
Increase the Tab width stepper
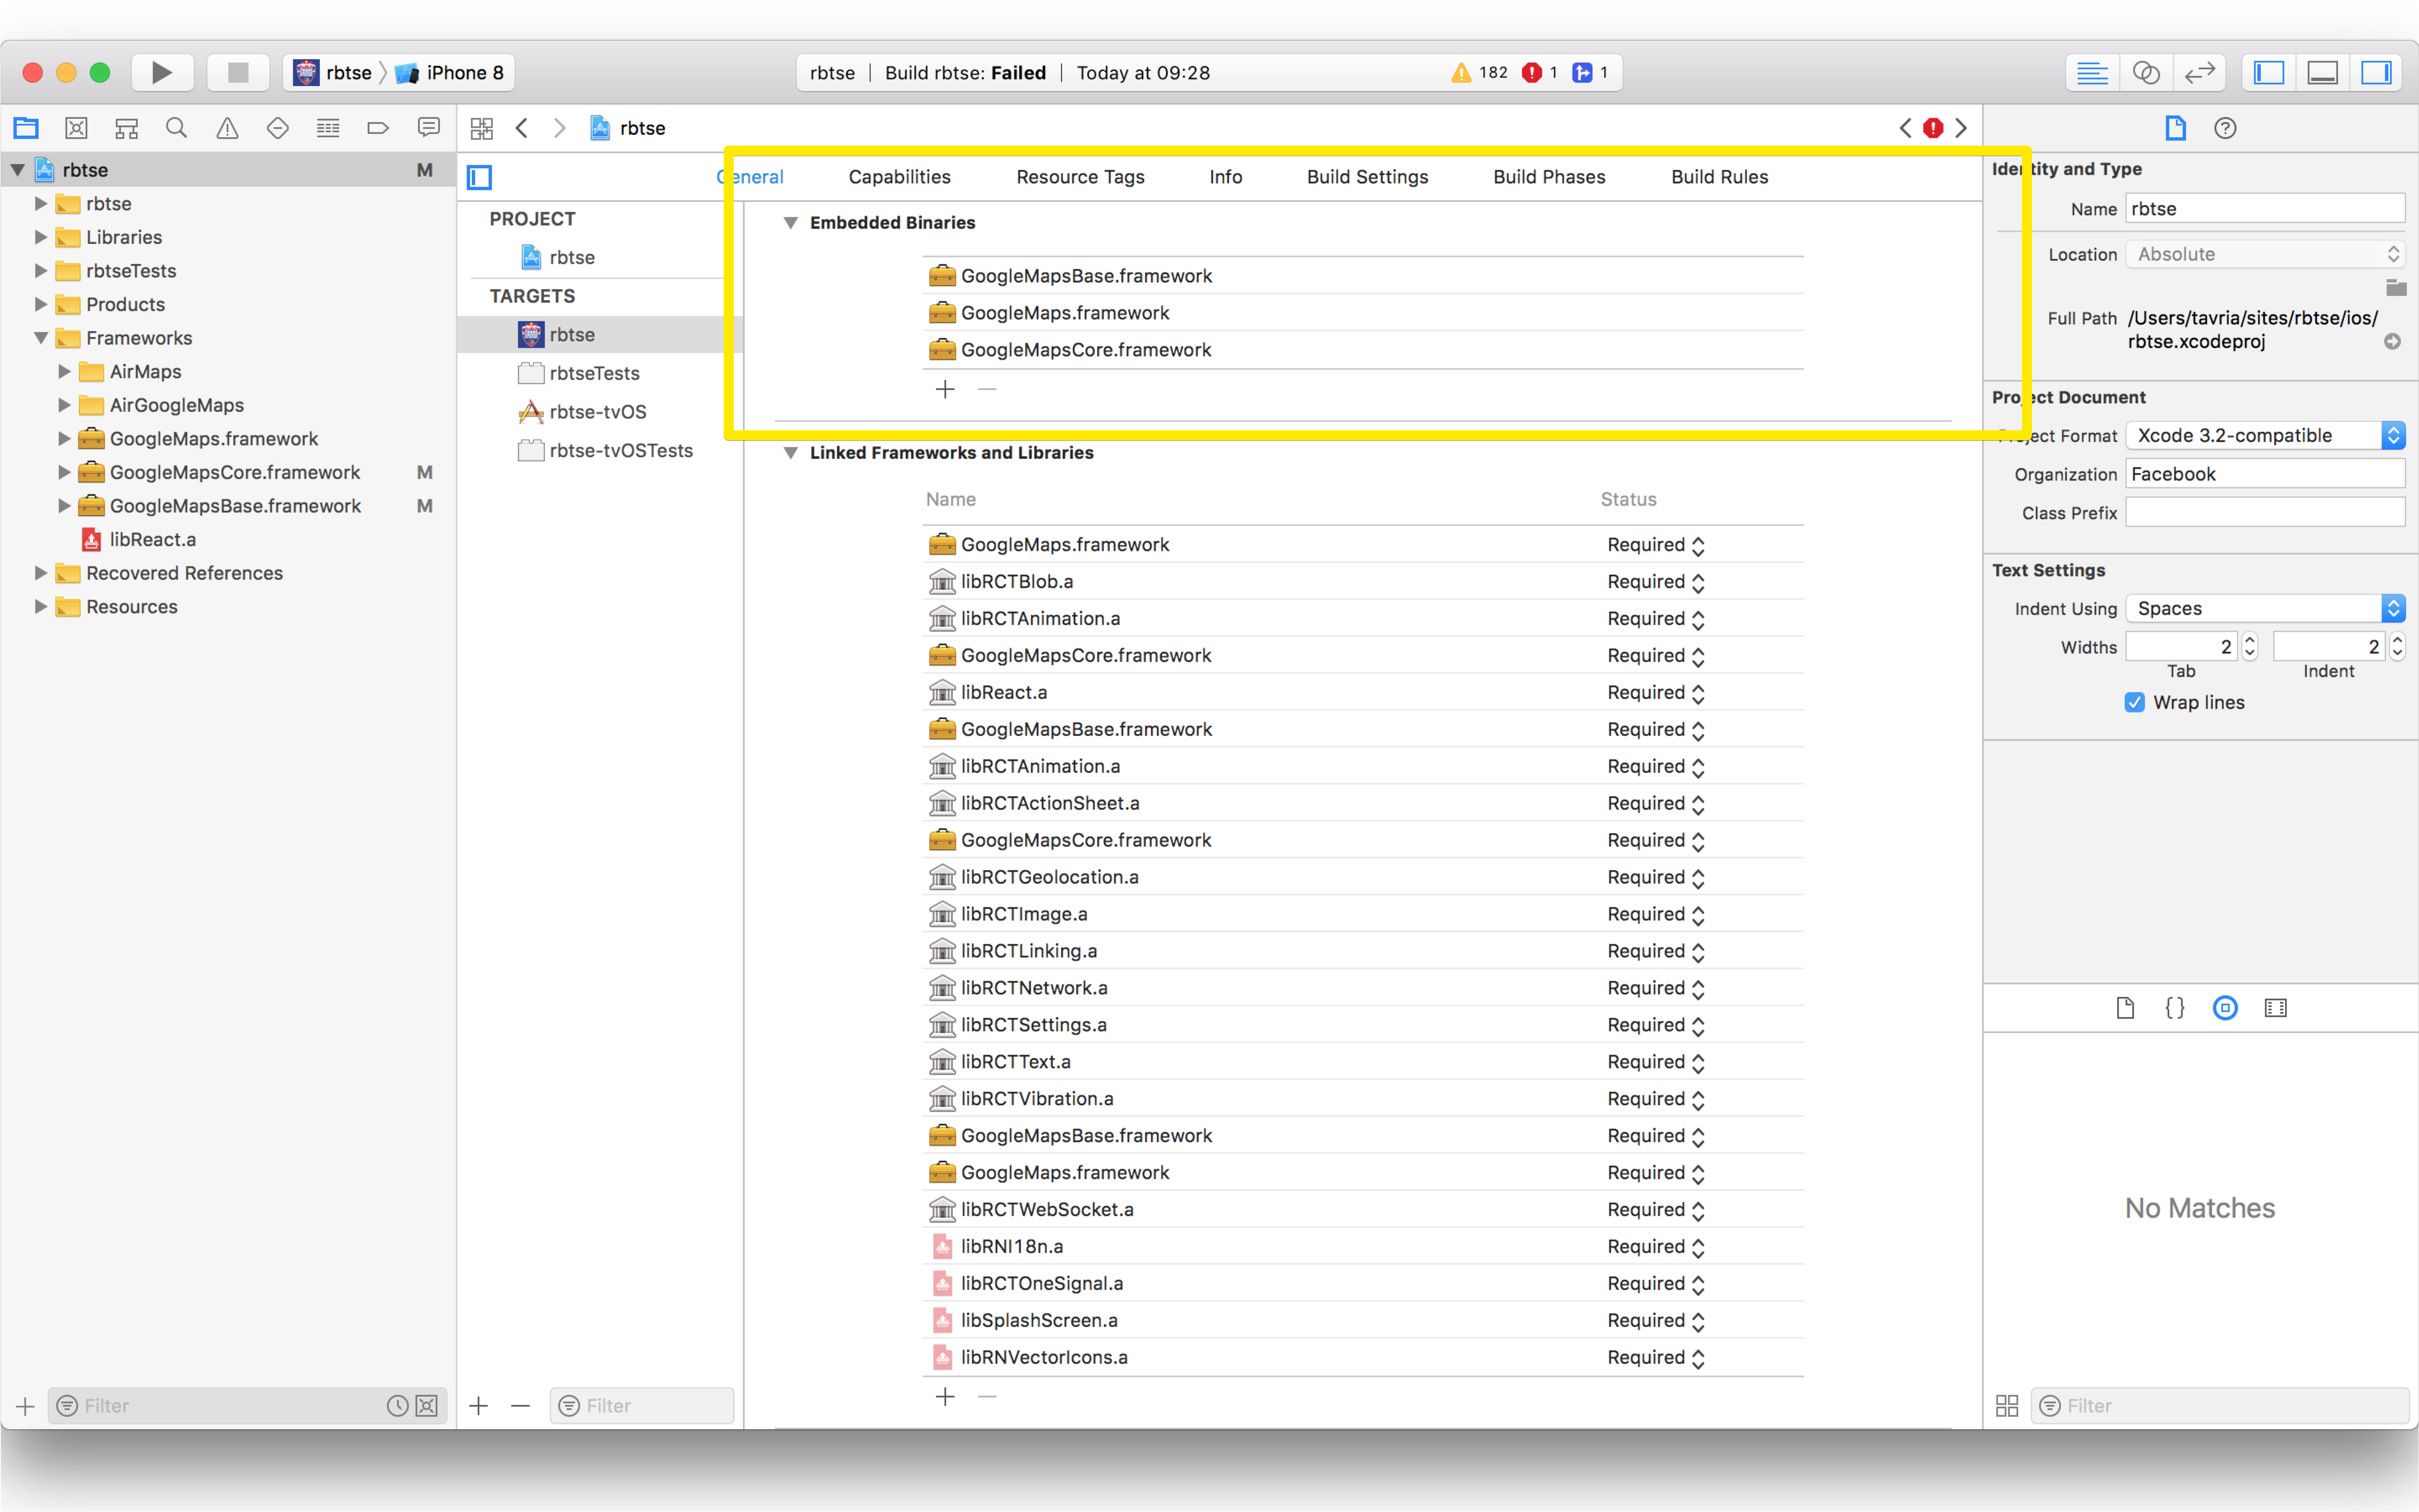(x=2249, y=640)
